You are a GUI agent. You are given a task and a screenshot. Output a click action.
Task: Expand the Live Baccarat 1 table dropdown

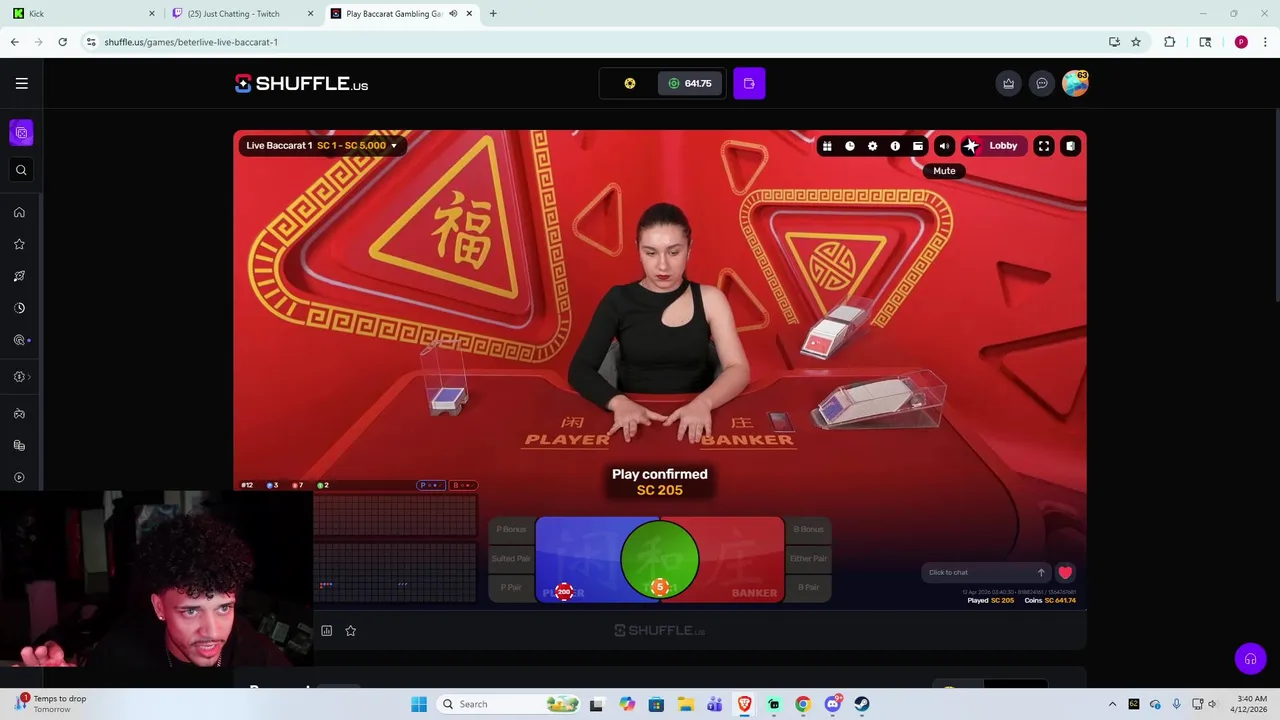321,146
